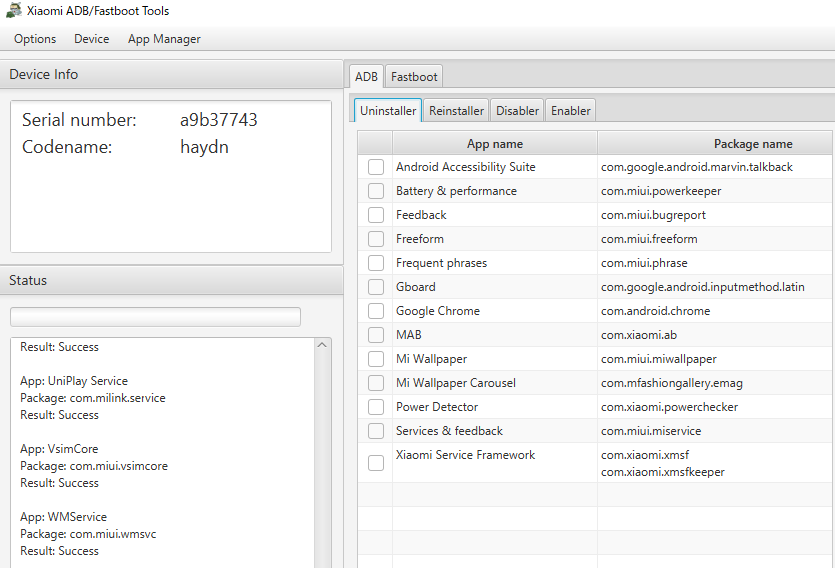Click package com.xiaomi.ab
Image resolution: width=835 pixels, height=568 pixels.
pyautogui.click(x=639, y=335)
